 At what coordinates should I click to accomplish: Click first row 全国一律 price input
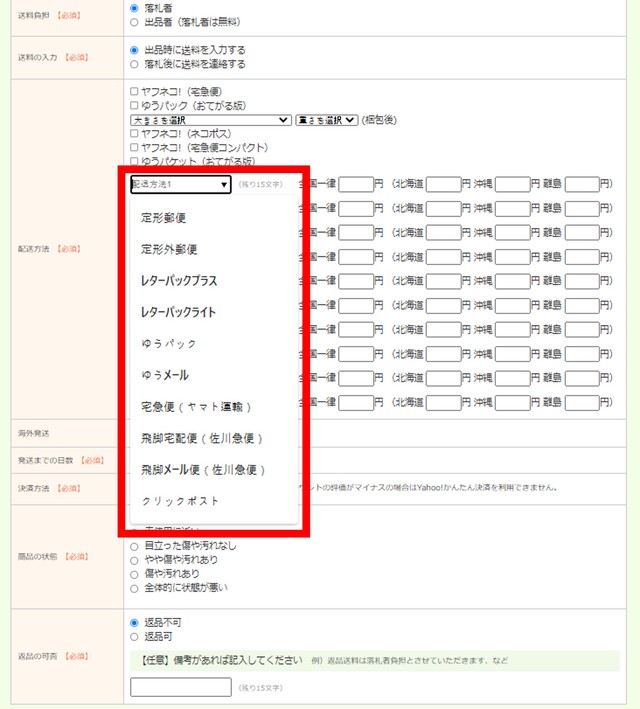355,184
